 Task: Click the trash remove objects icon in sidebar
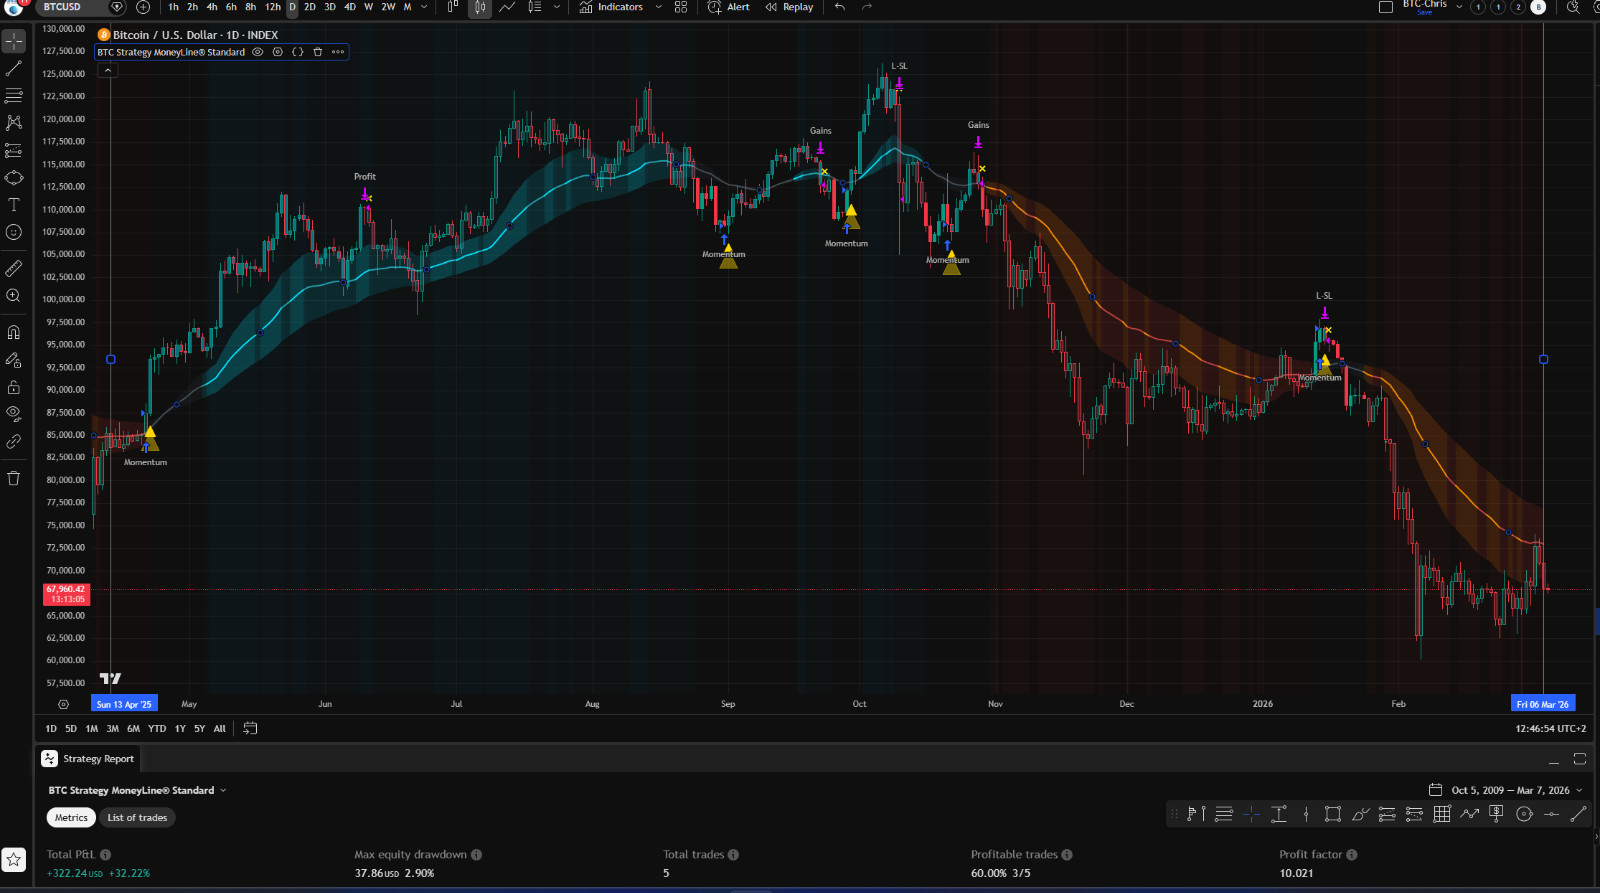14,478
